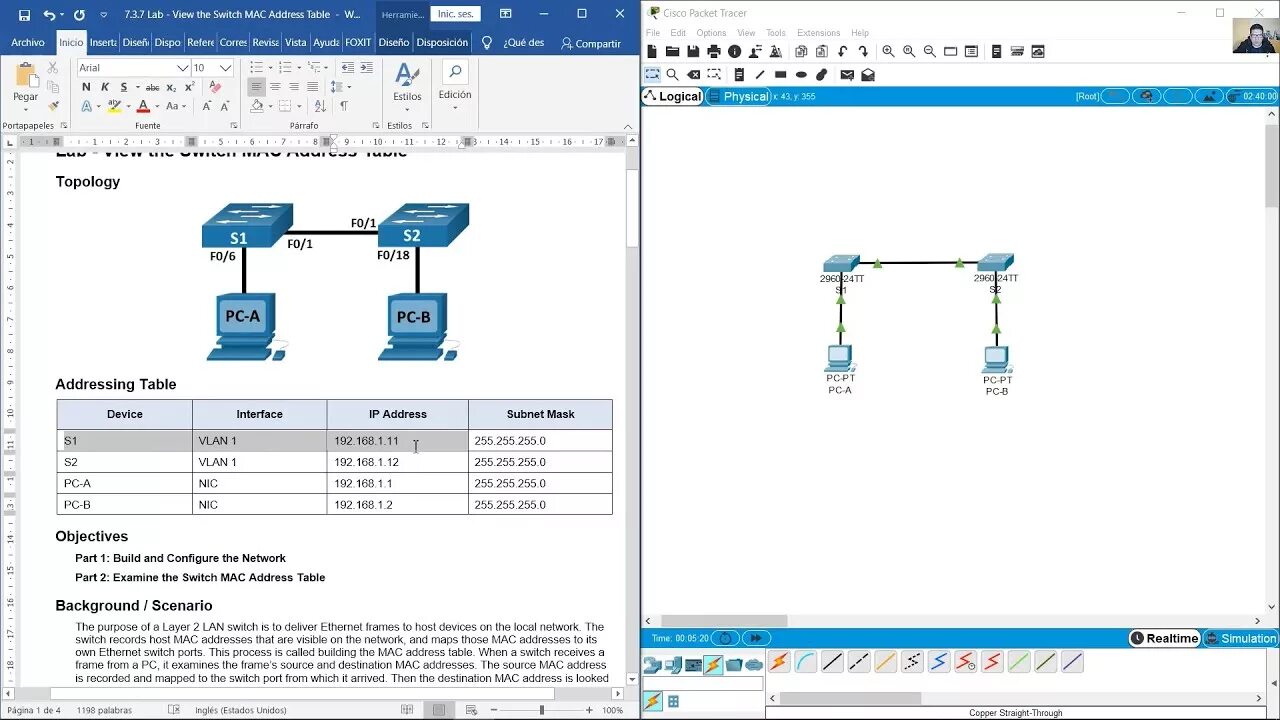Switch to the Vista tab in Word
Image resolution: width=1280 pixels, height=720 pixels.
pyautogui.click(x=296, y=43)
